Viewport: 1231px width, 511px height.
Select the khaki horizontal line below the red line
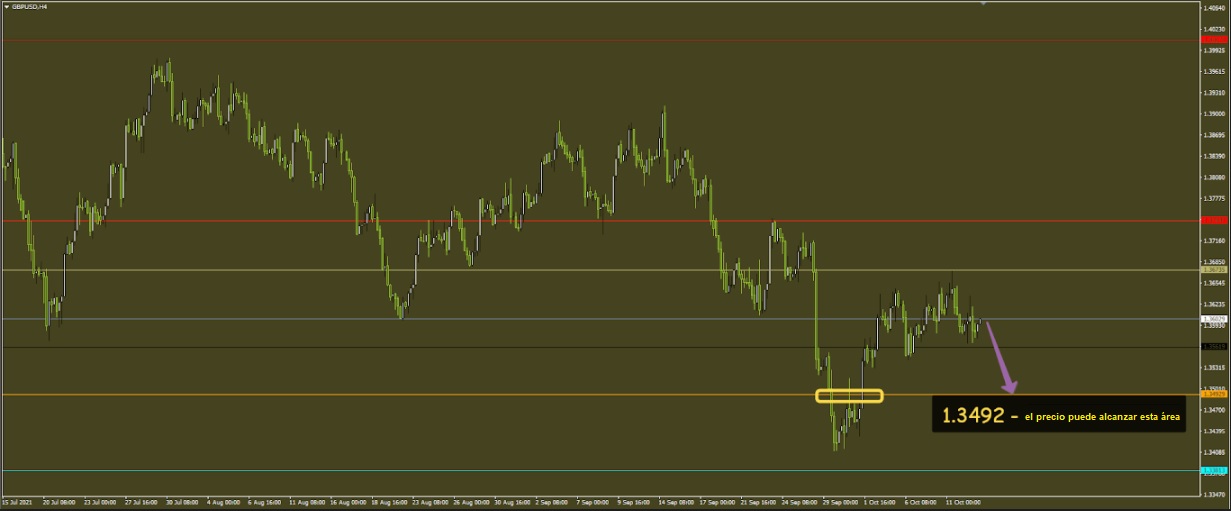click(x=600, y=270)
